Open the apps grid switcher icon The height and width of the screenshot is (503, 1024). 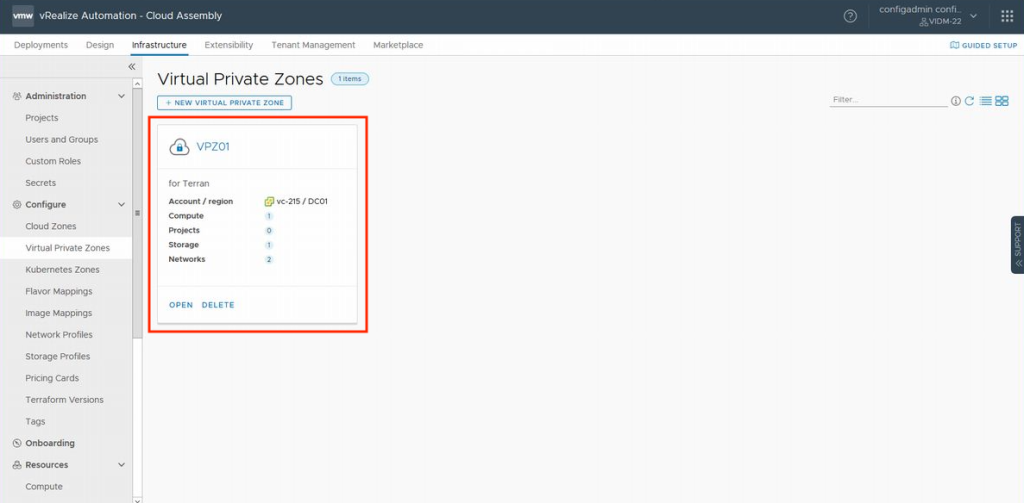coord(1007,16)
